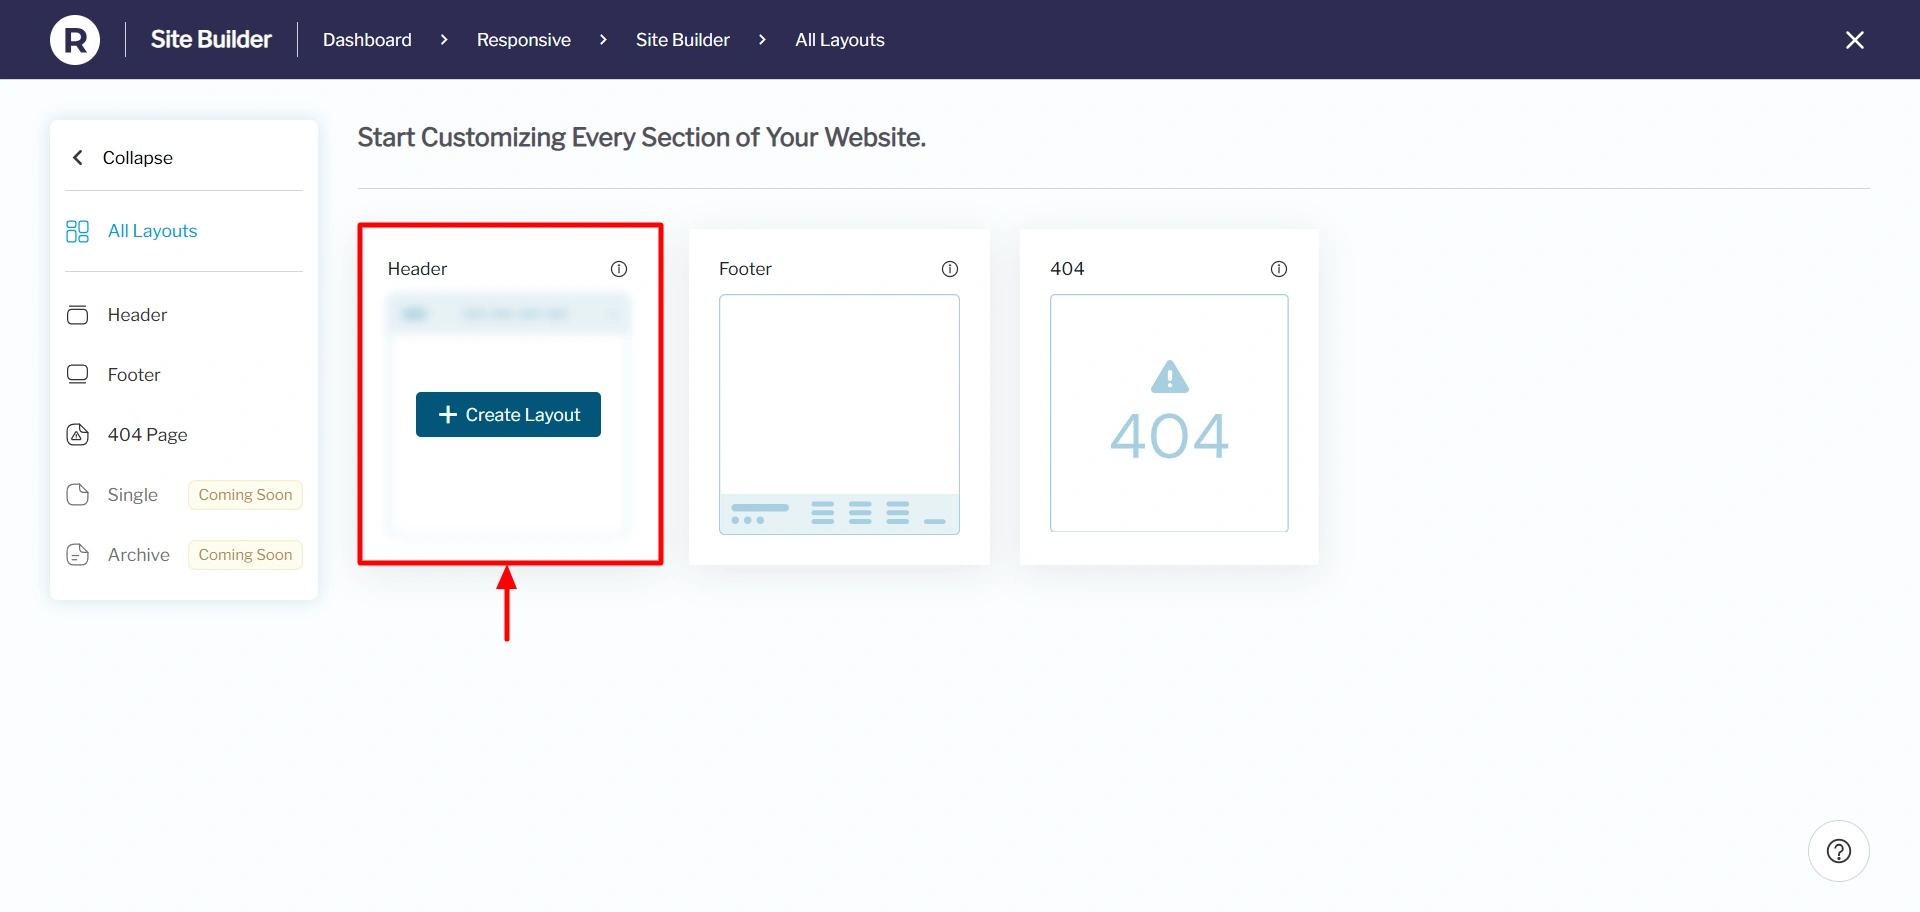The width and height of the screenshot is (1920, 912).
Task: Open All Layouts in the sidebar menu
Action: (x=153, y=231)
